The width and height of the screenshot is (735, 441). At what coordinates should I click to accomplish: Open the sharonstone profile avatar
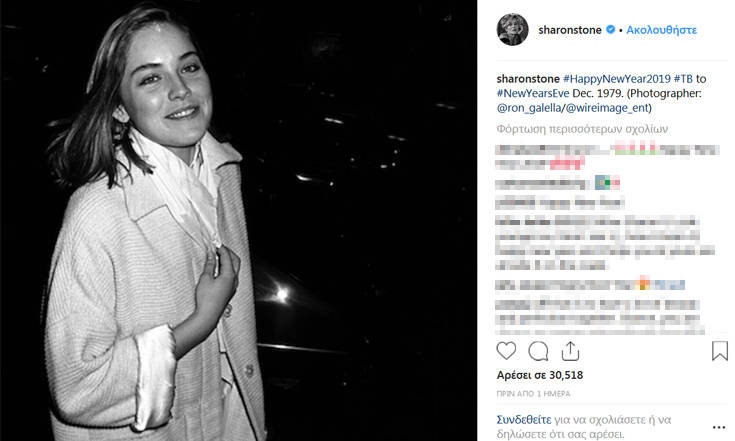pos(512,30)
